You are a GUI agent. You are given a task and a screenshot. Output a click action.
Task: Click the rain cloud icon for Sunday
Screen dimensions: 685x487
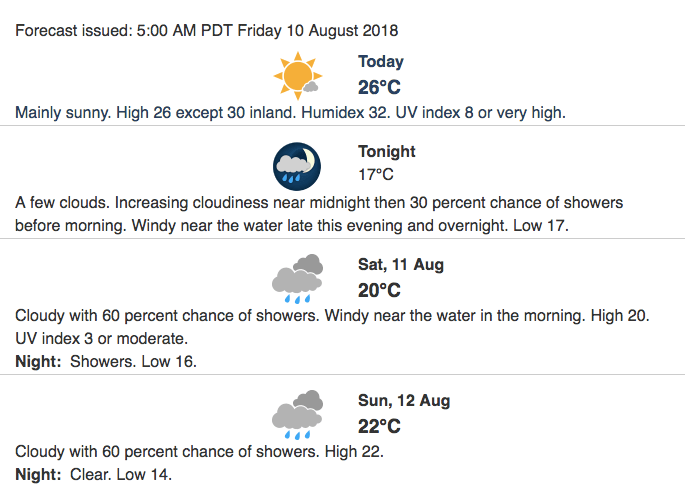(298, 414)
